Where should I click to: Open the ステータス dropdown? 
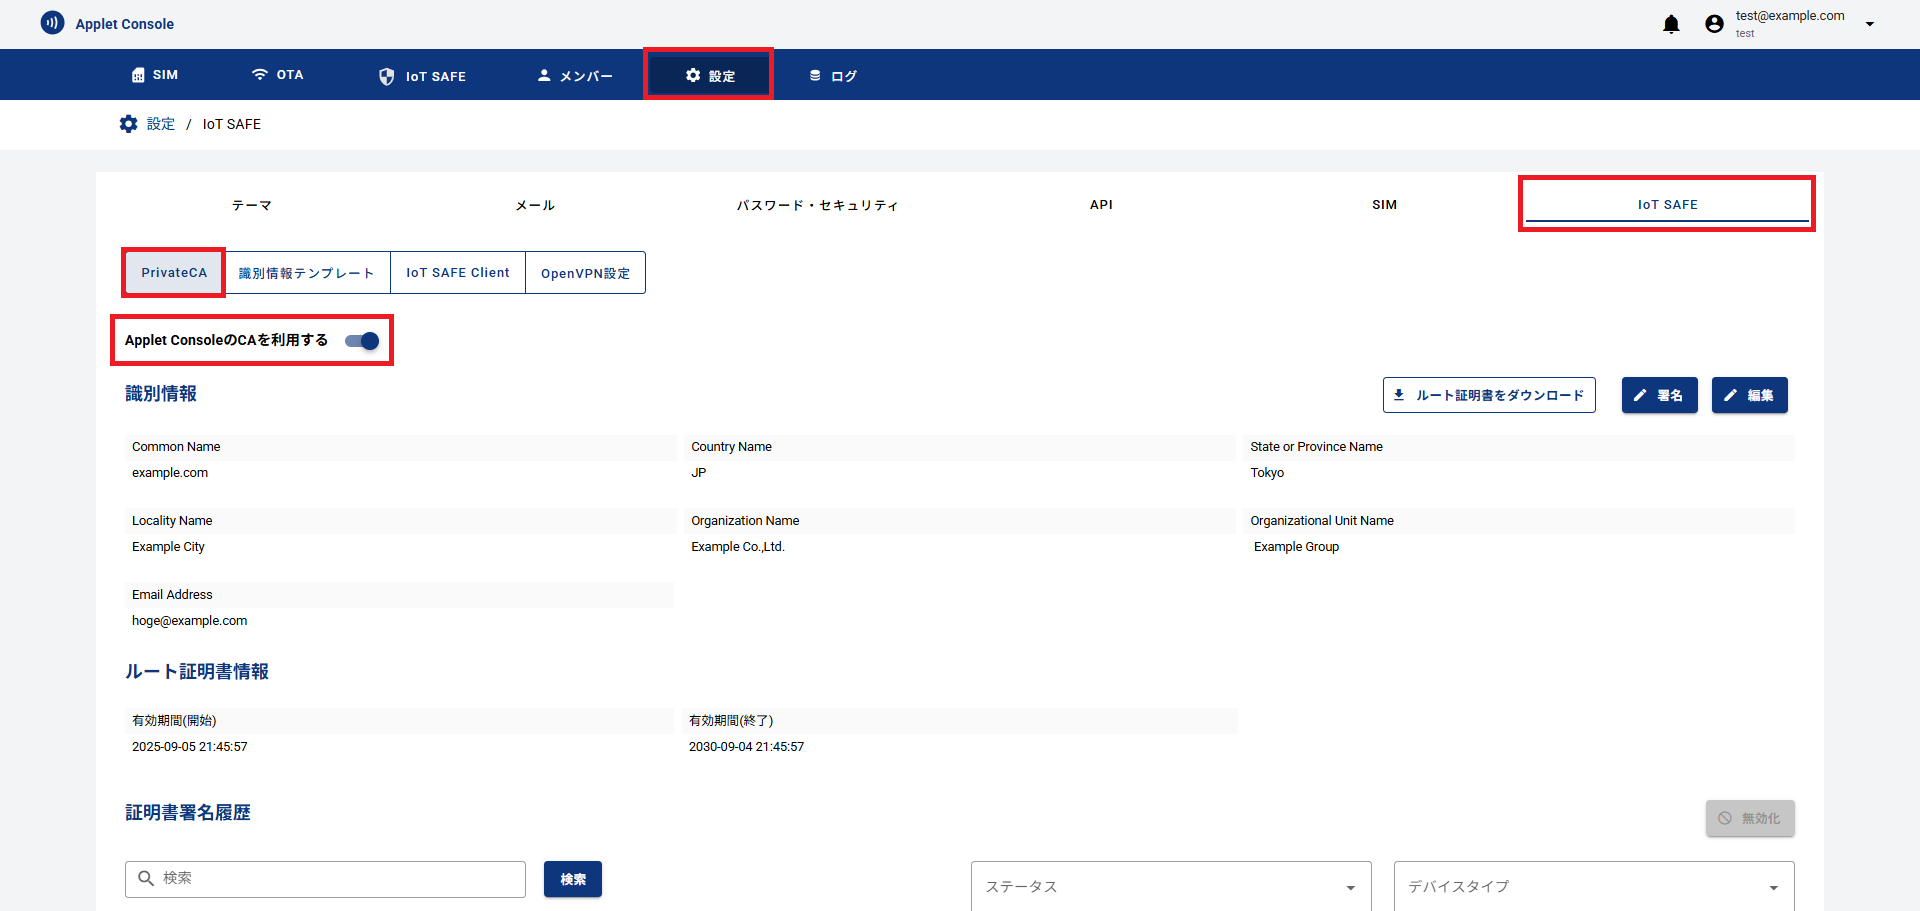(1170, 886)
